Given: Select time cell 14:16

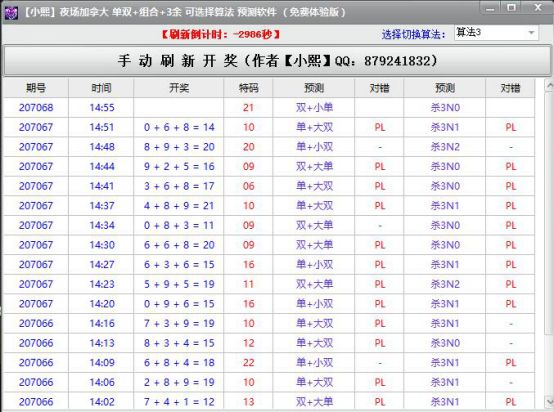Looking at the screenshot, I should coord(102,323).
